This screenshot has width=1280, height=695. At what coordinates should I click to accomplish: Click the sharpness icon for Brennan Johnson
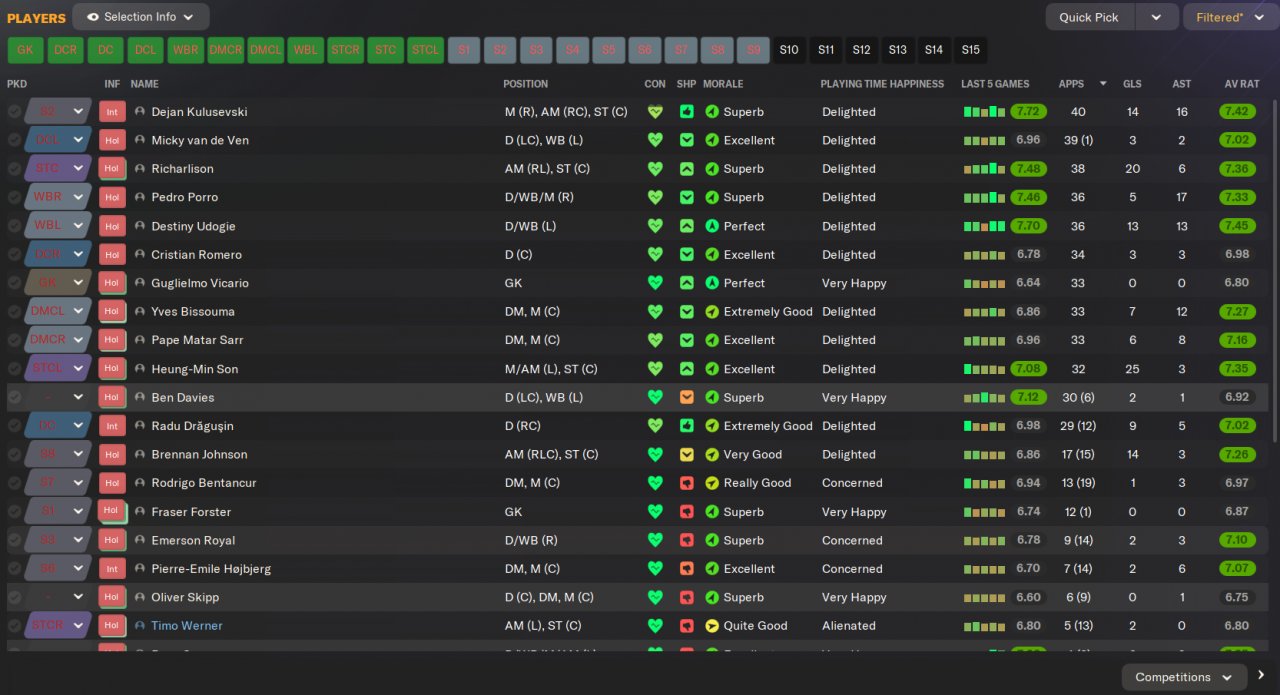pos(687,454)
